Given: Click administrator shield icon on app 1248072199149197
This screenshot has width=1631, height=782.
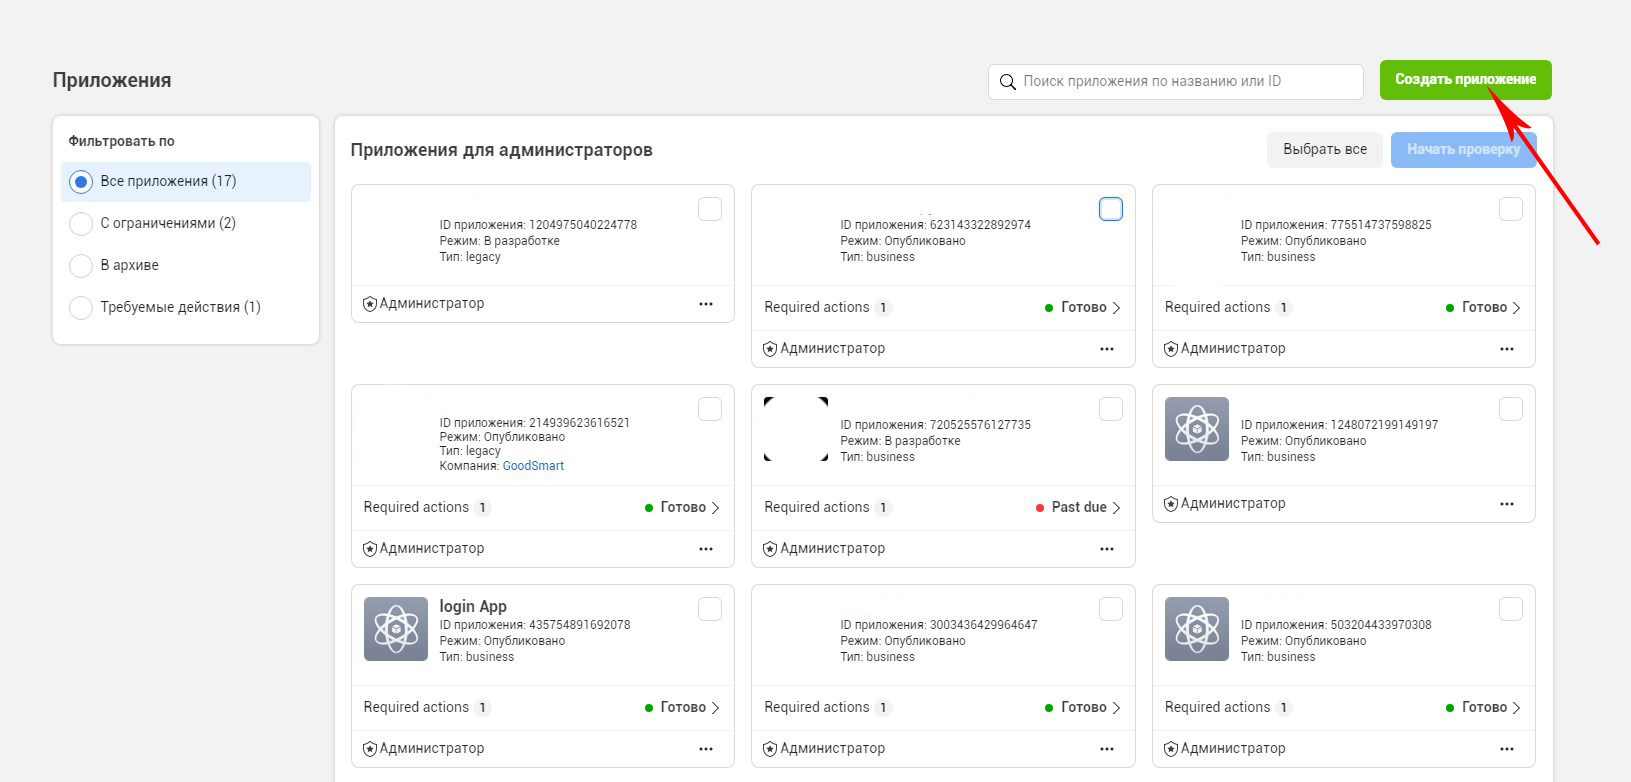Looking at the screenshot, I should [x=1171, y=504].
